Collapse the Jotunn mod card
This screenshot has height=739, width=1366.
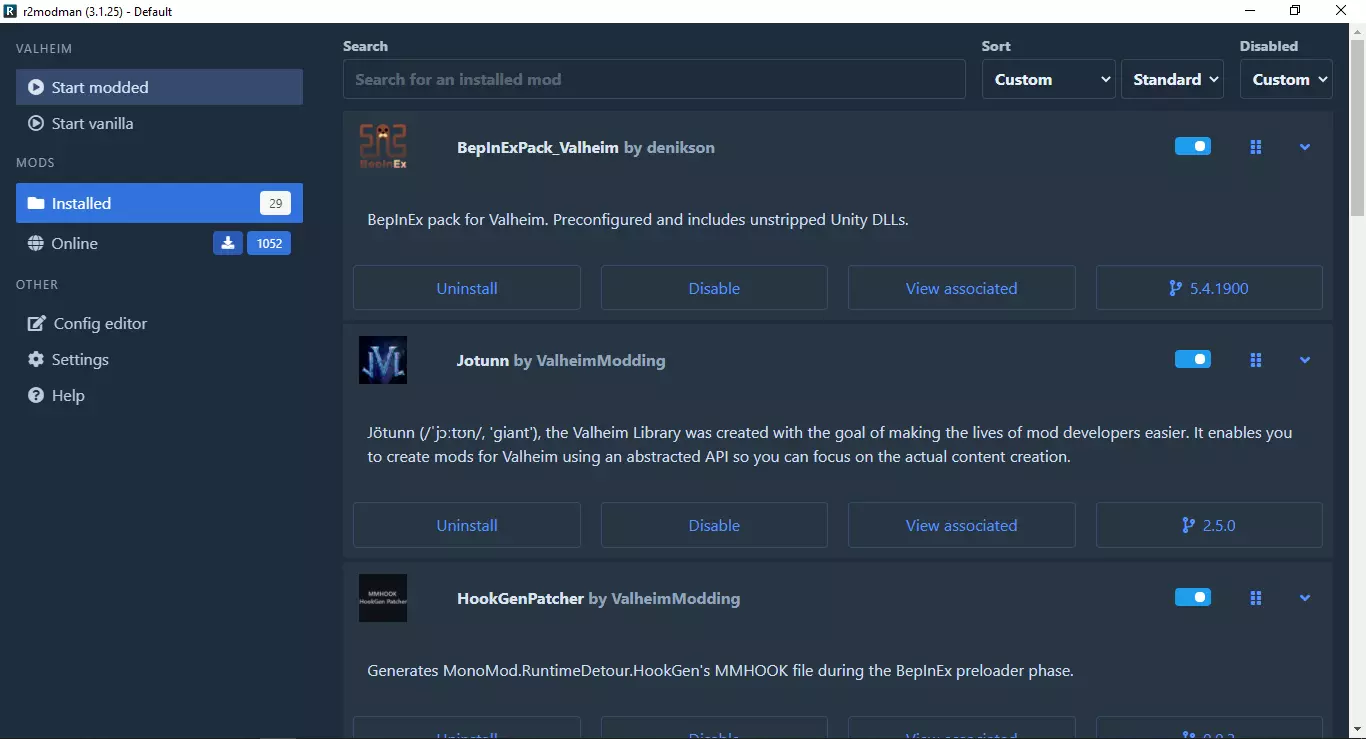pyautogui.click(x=1305, y=360)
